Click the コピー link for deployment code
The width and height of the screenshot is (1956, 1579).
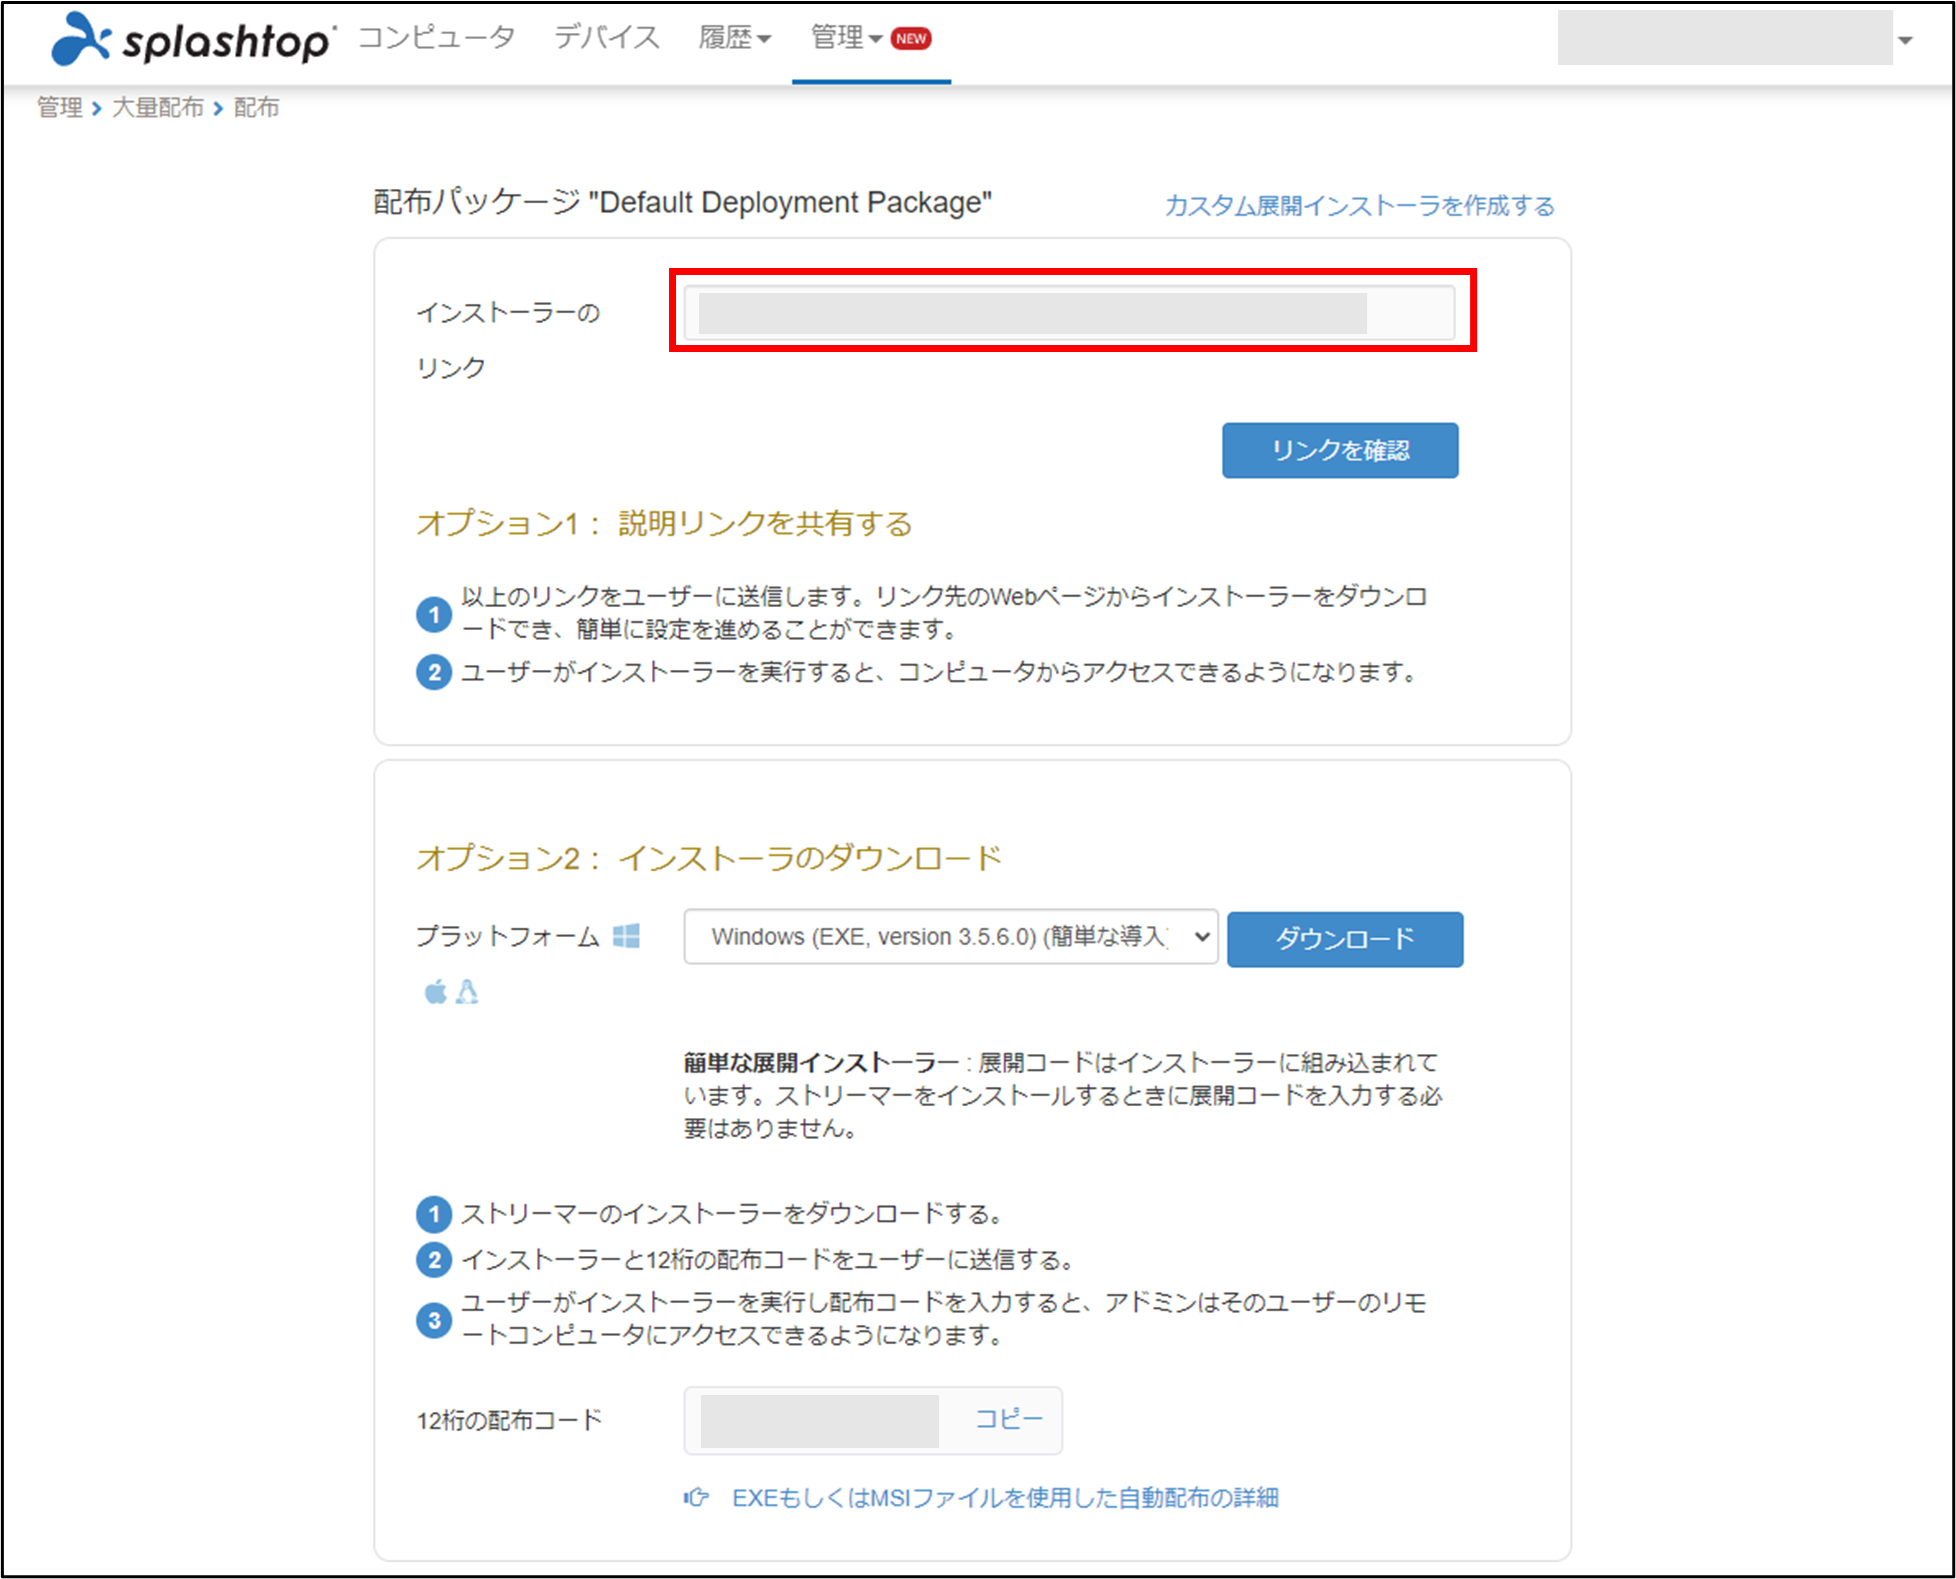(1008, 1419)
